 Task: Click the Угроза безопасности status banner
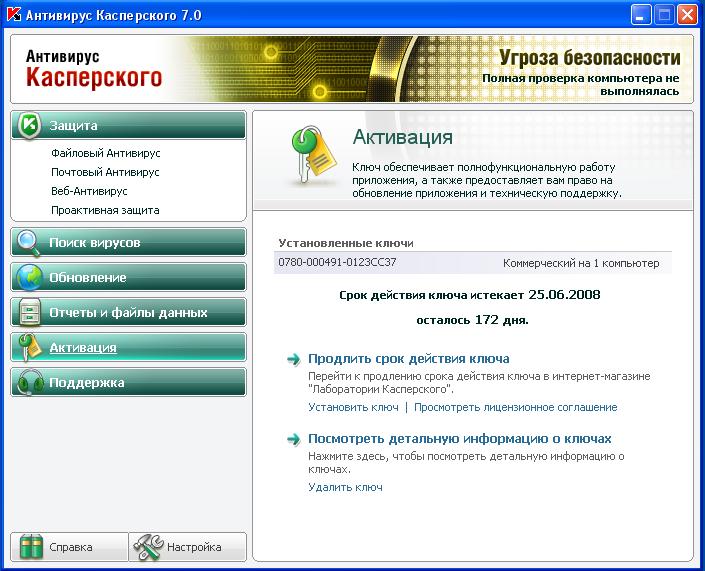click(x=589, y=58)
